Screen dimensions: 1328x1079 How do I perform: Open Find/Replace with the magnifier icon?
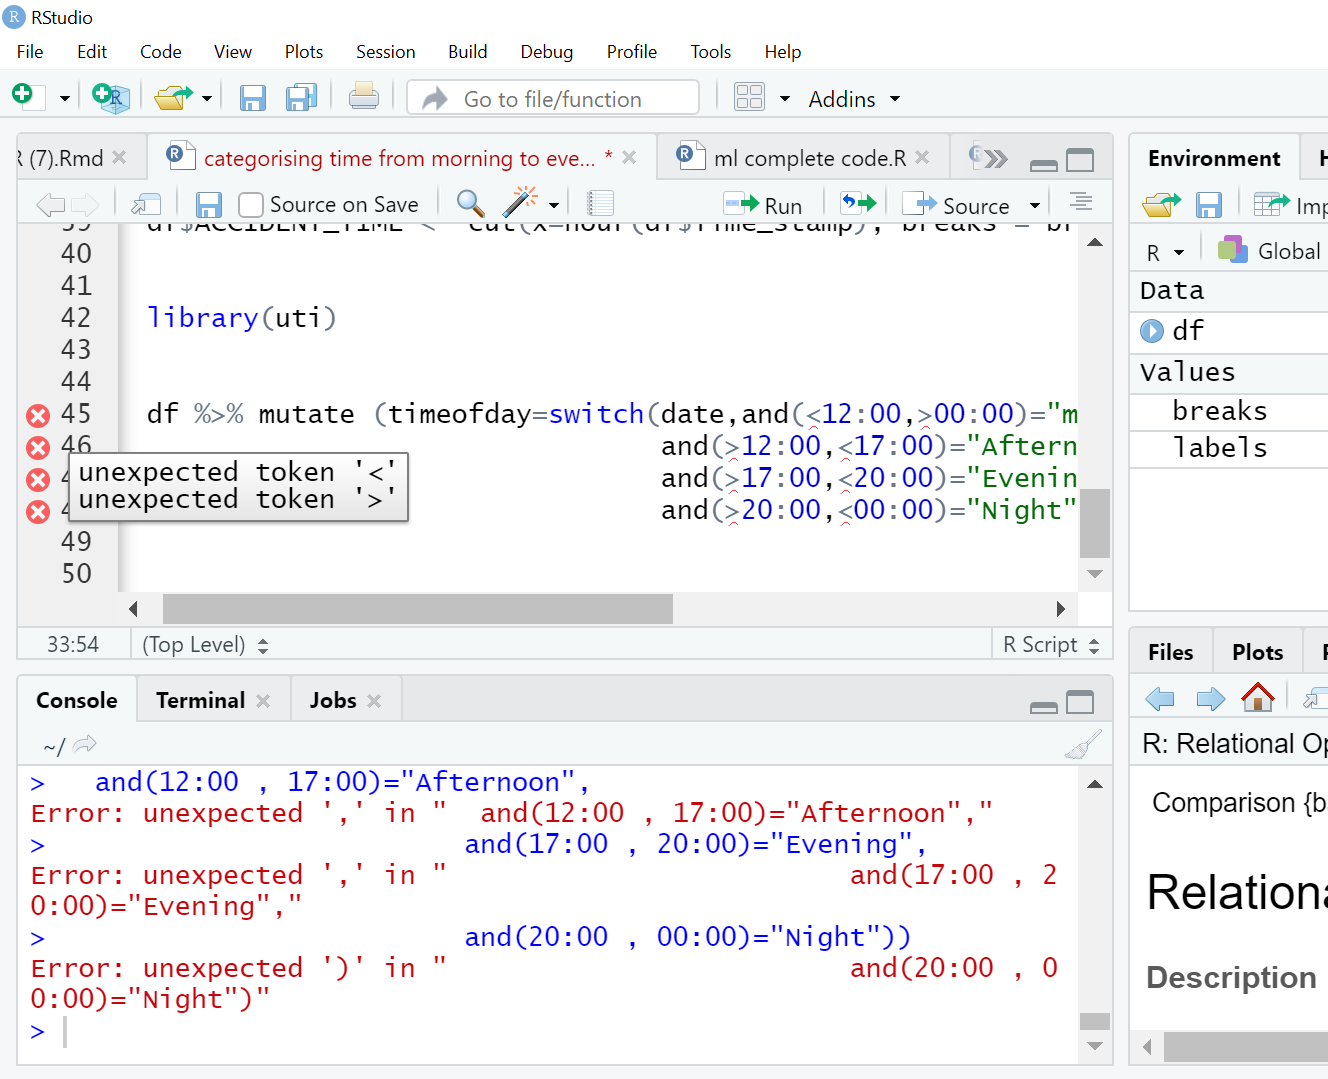[469, 202]
